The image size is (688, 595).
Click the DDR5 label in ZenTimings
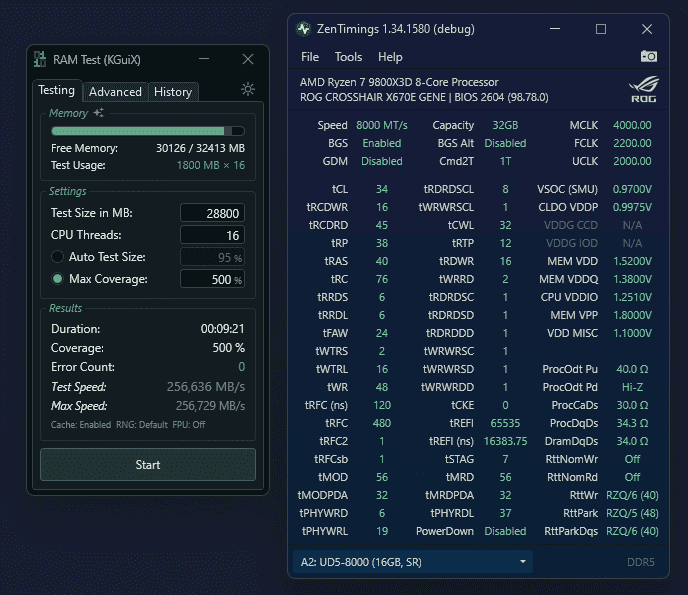click(x=641, y=562)
